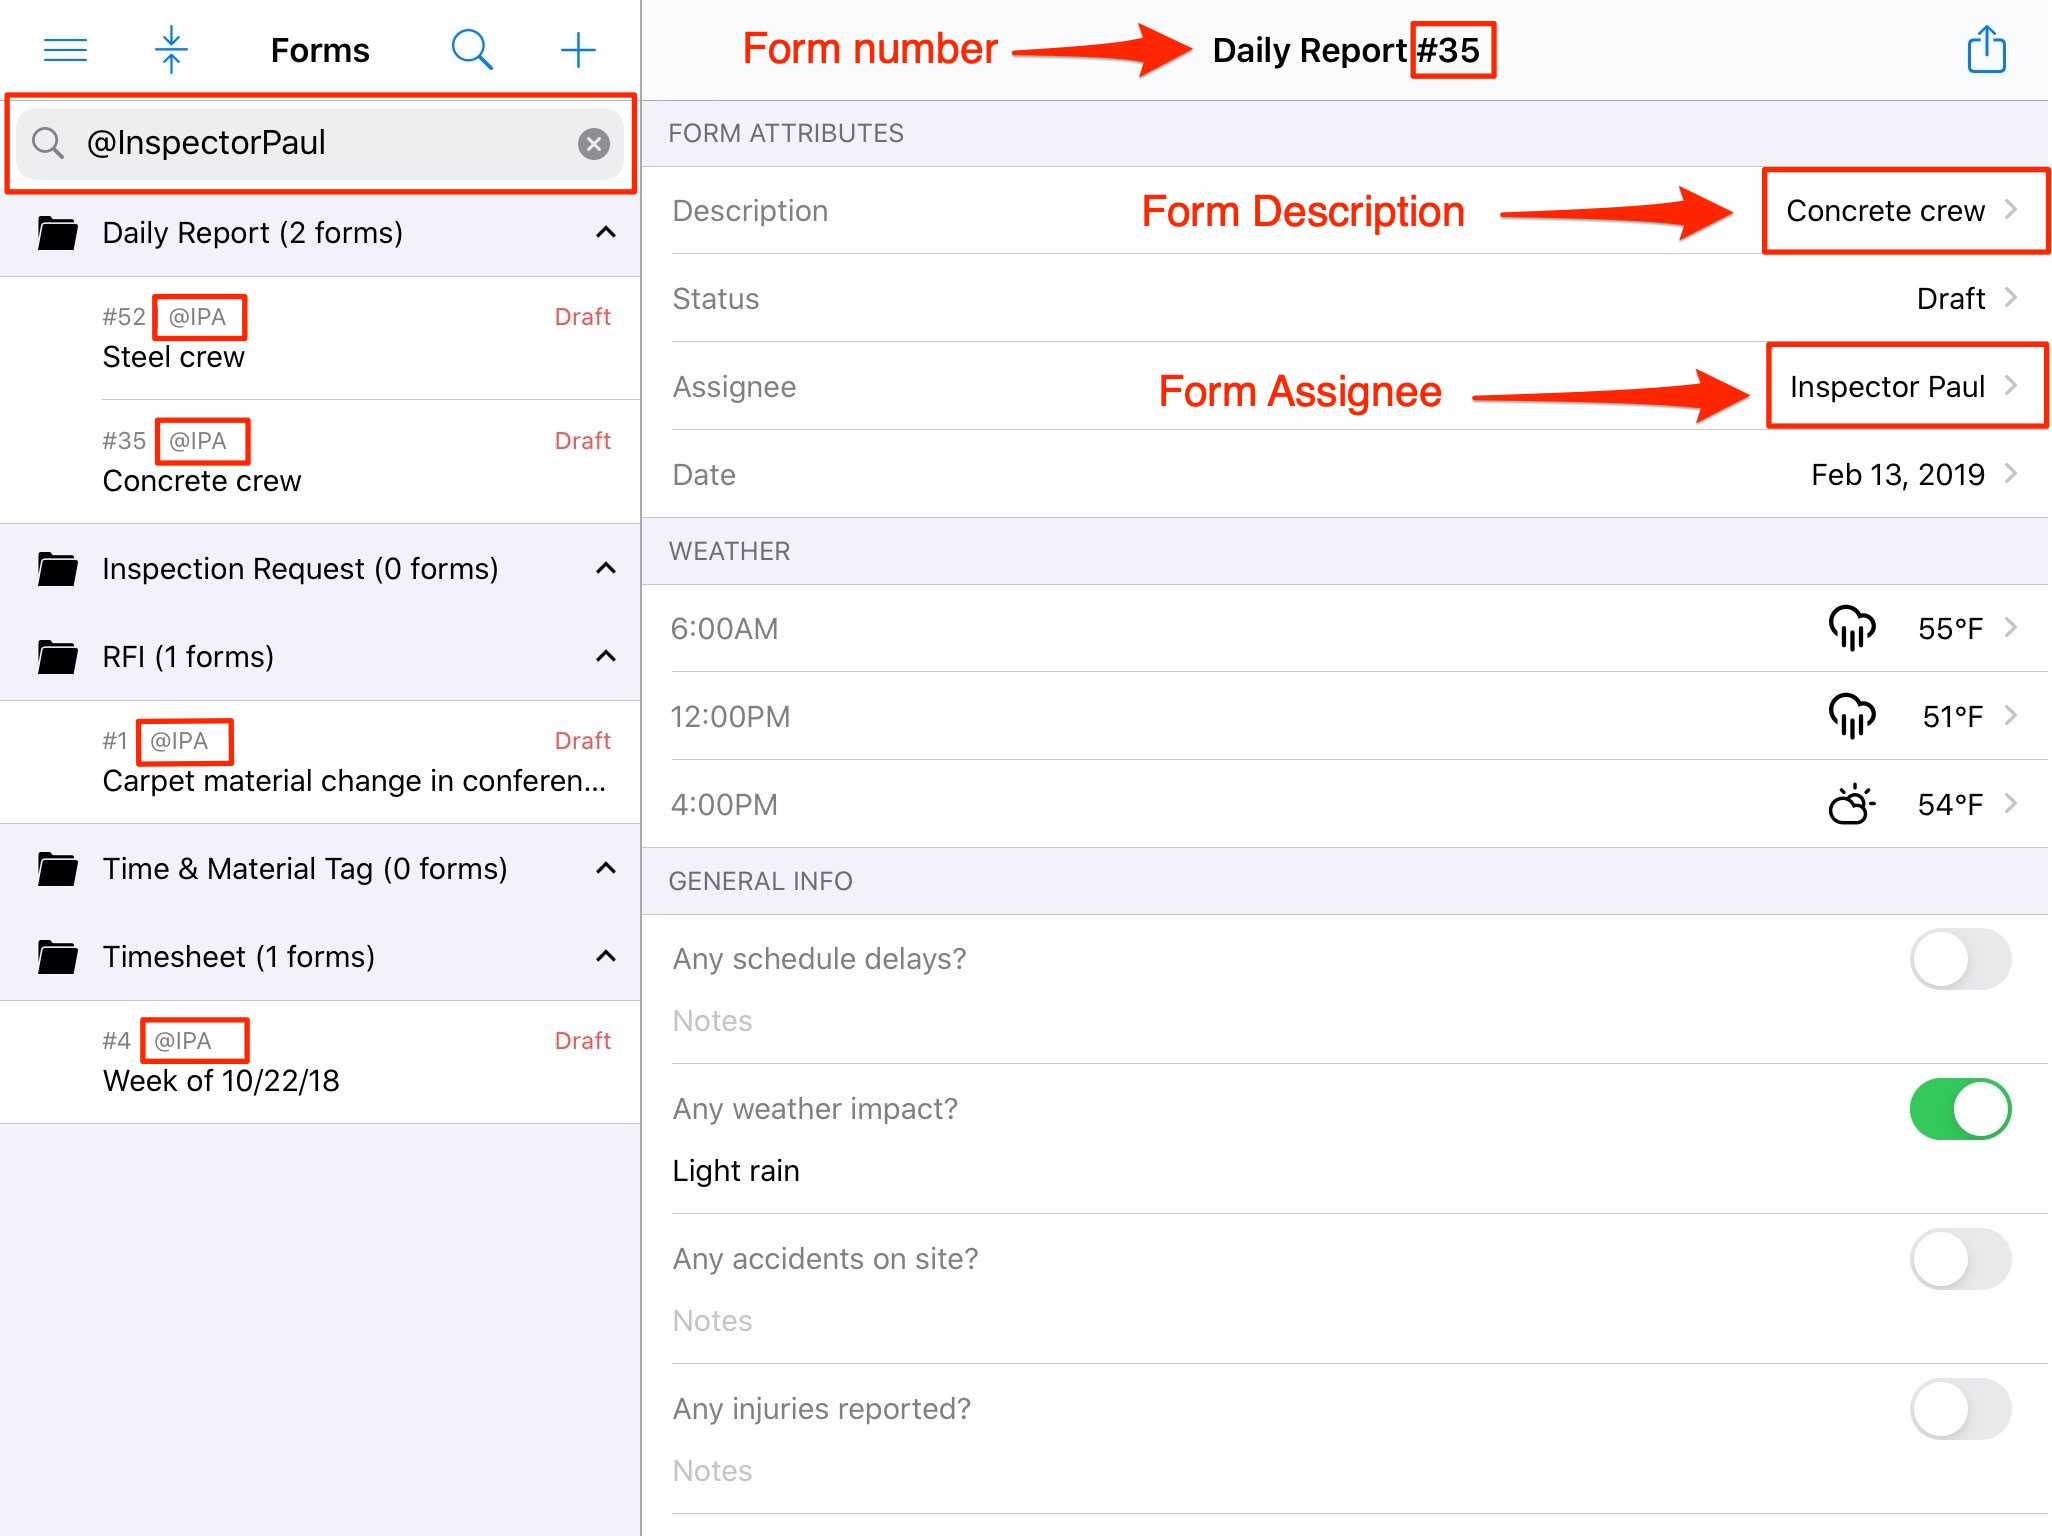Viewport: 2052px width, 1536px height.
Task: Collapse the RFI folder chevron
Action: coord(606,657)
